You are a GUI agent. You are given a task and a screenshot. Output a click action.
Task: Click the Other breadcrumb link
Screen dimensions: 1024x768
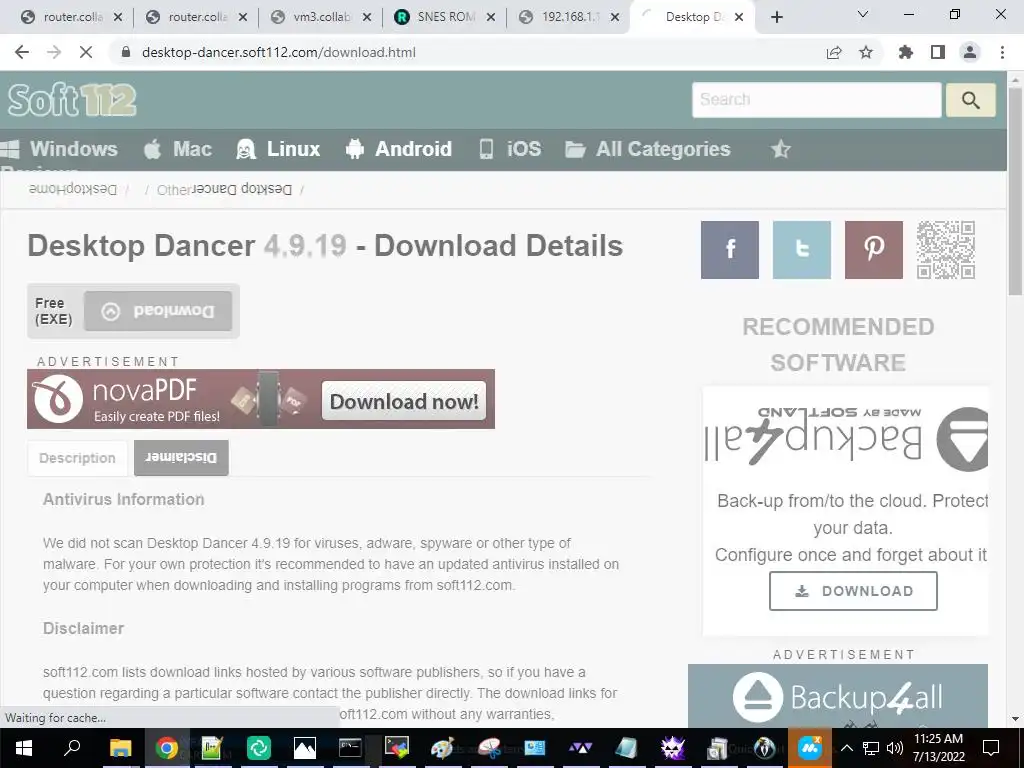173,189
